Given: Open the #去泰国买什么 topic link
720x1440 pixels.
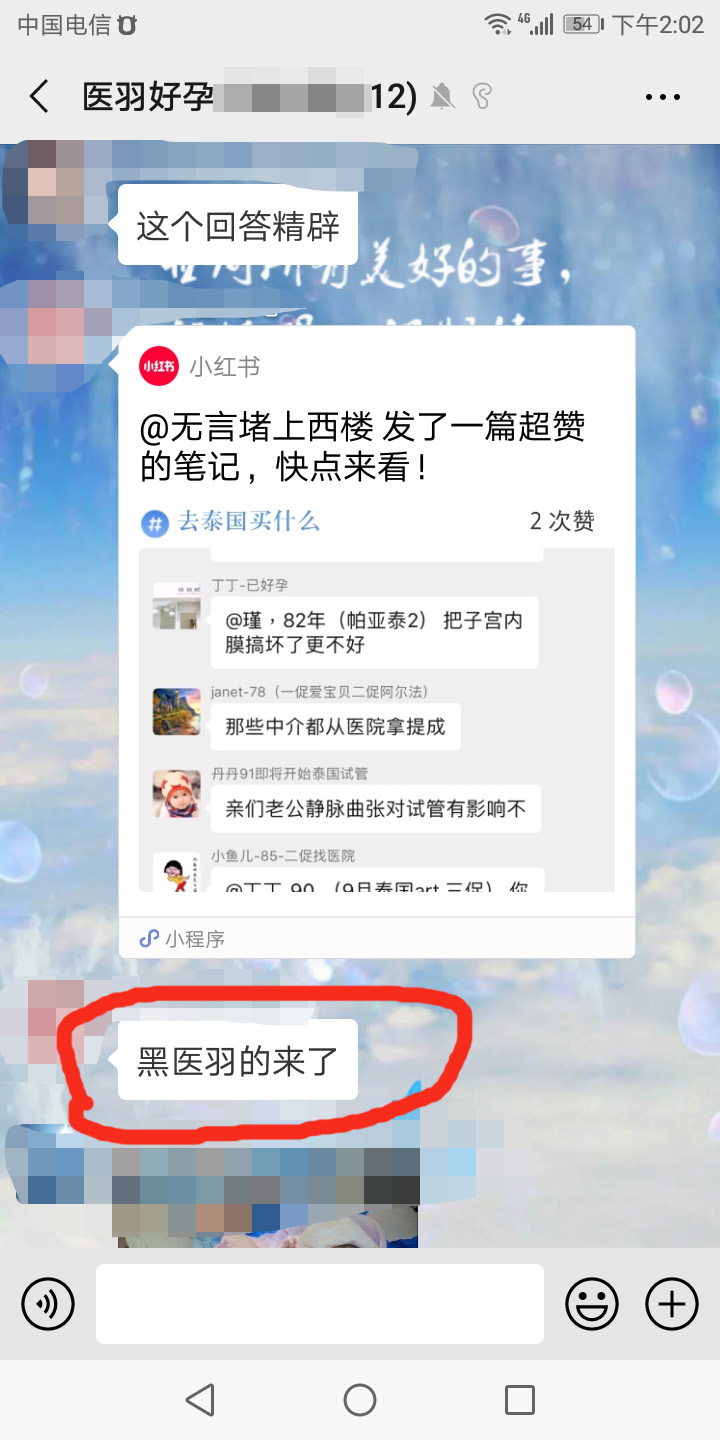Looking at the screenshot, I should tap(231, 521).
